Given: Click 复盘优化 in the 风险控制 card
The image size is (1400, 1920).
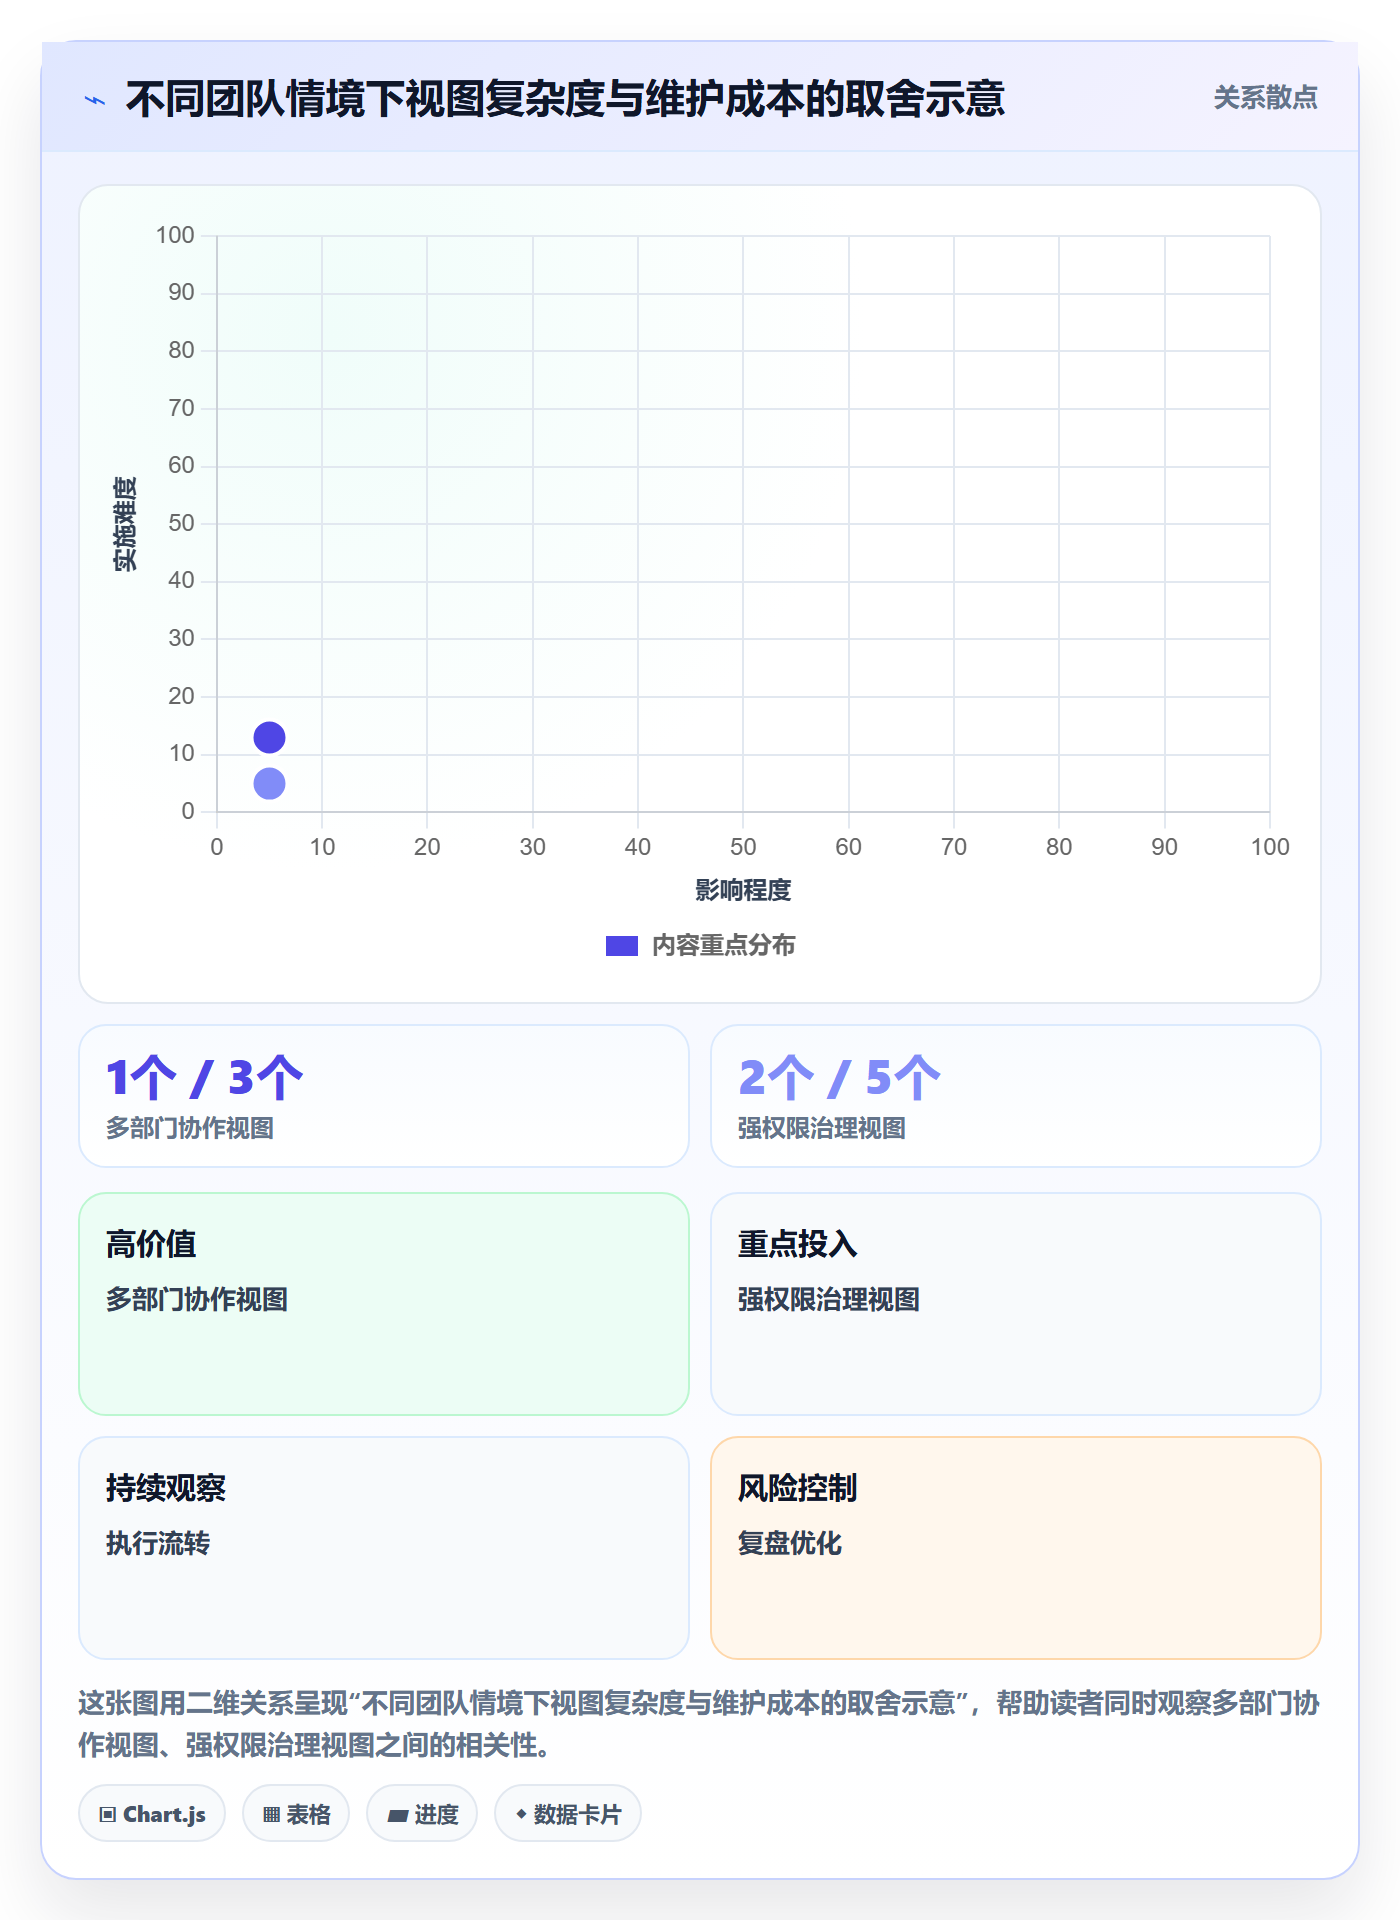Looking at the screenshot, I should (x=790, y=1543).
